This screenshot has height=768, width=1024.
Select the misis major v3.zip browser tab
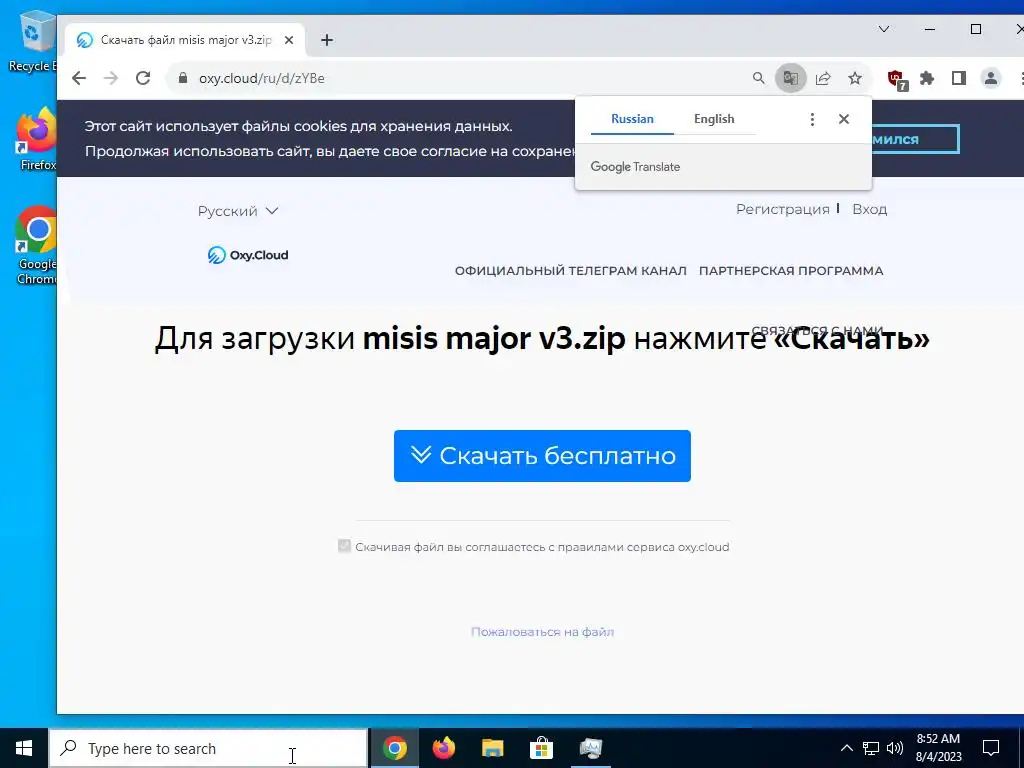point(185,40)
